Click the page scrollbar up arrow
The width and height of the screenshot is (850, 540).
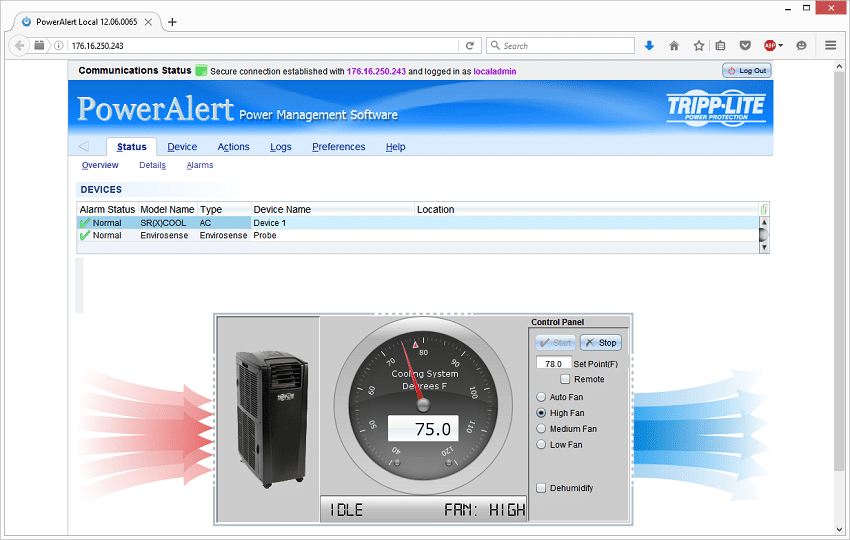839,66
